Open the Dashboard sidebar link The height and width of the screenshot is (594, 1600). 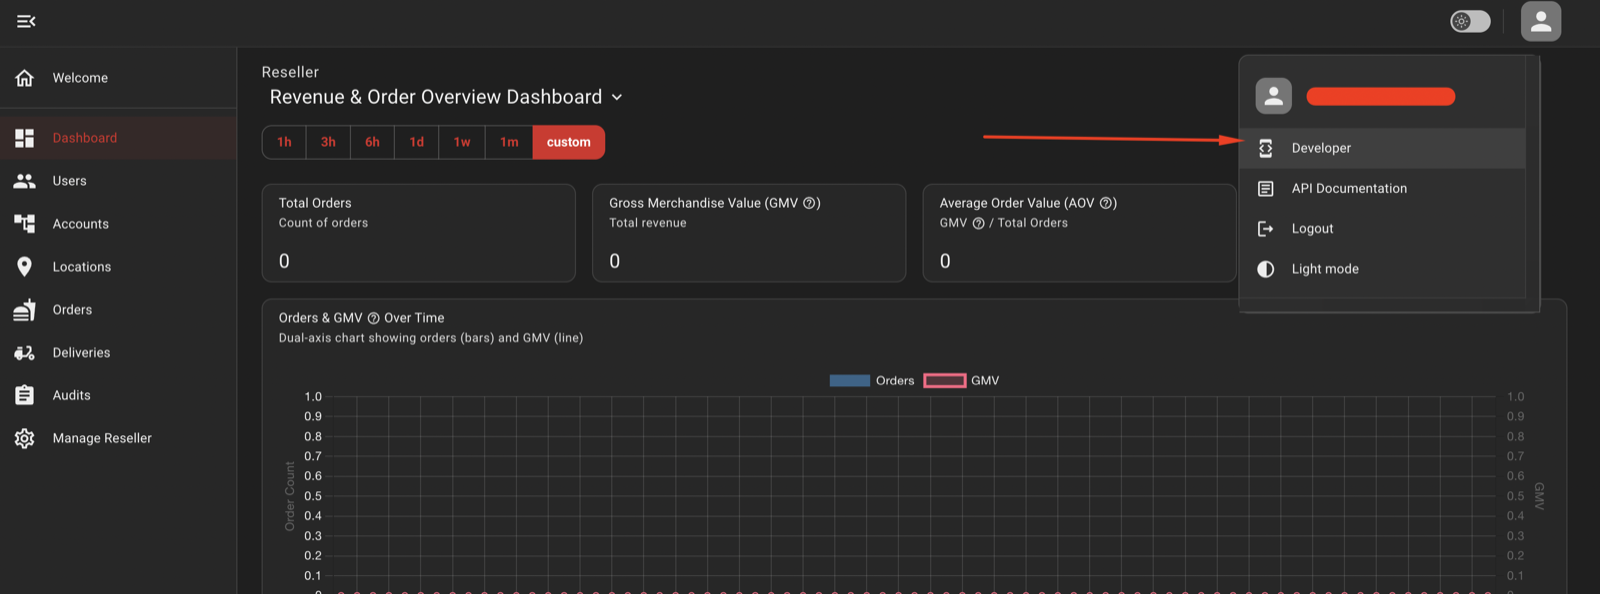(118, 138)
